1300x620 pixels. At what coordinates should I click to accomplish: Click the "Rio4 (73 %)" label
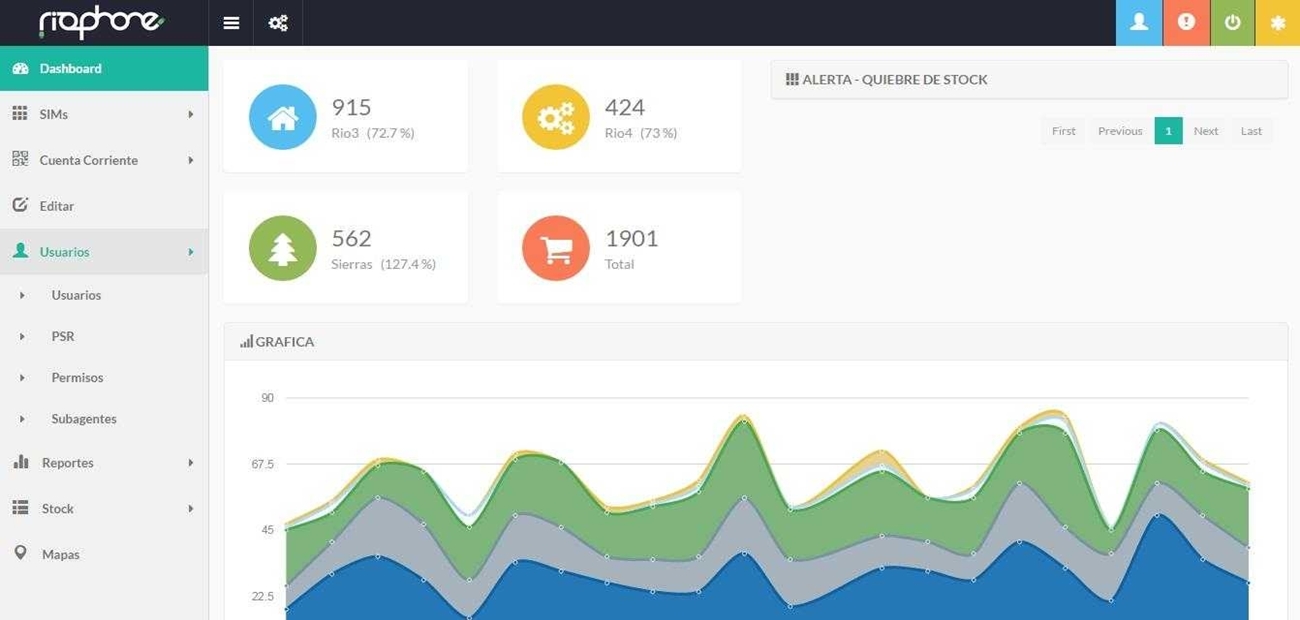tap(640, 133)
